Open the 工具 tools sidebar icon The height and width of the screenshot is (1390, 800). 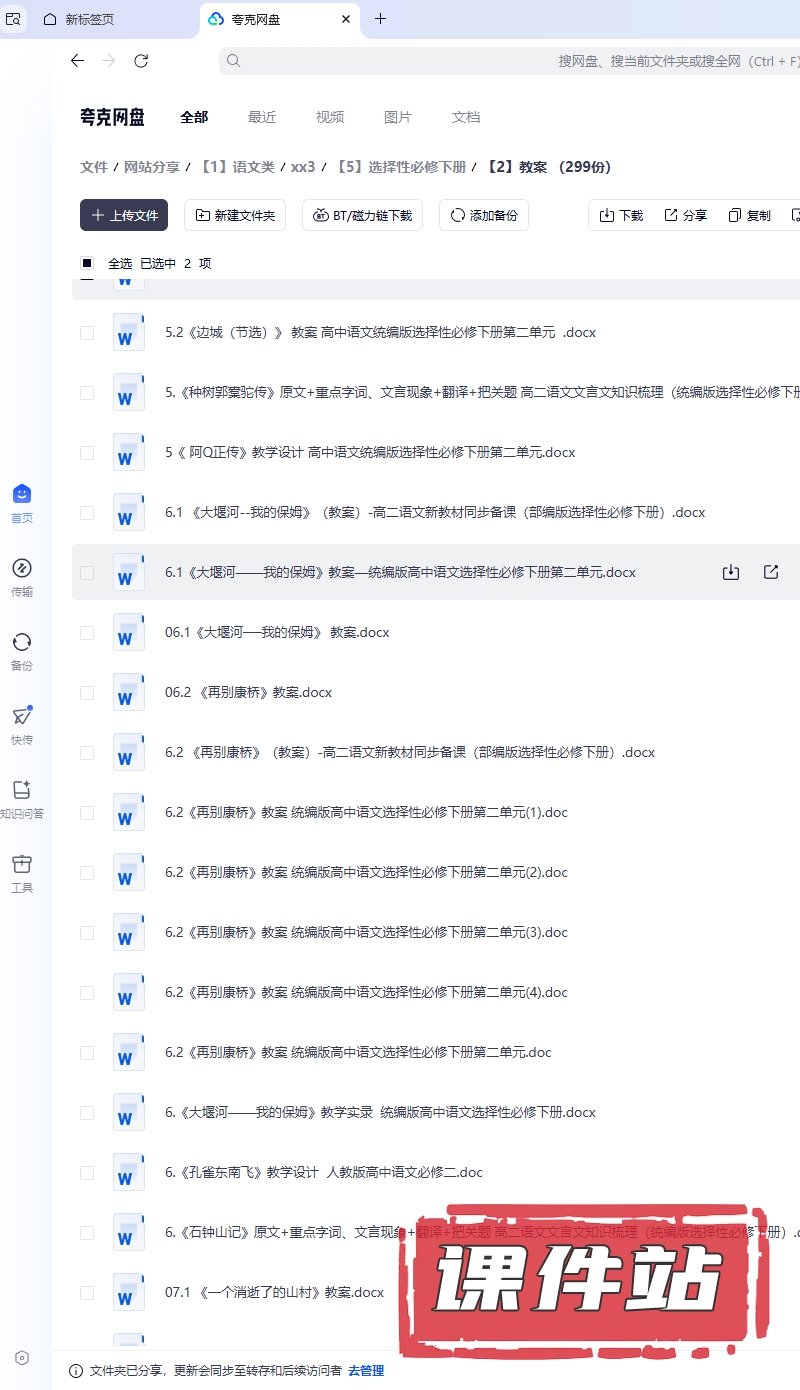pyautogui.click(x=22, y=873)
